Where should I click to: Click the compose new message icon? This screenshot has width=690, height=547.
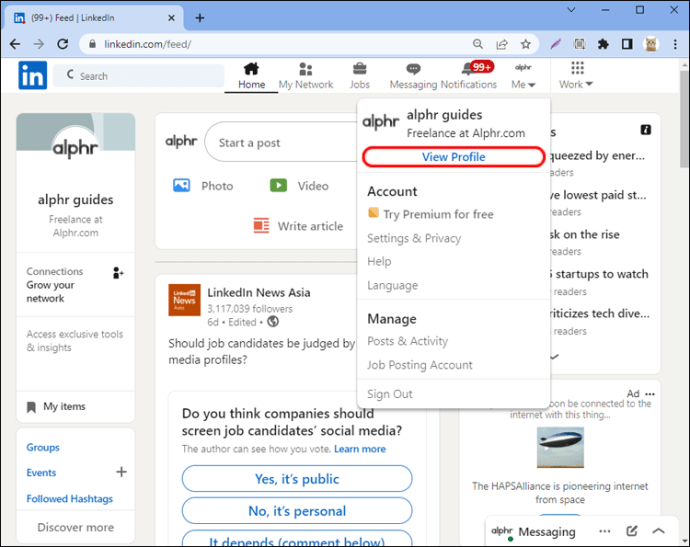click(632, 531)
